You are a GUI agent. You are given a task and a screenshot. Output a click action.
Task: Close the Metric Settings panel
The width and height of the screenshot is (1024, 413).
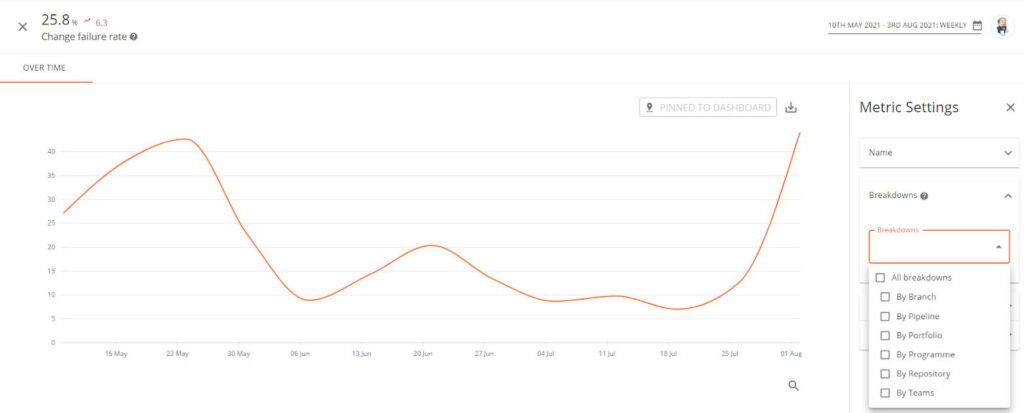tap(1010, 107)
